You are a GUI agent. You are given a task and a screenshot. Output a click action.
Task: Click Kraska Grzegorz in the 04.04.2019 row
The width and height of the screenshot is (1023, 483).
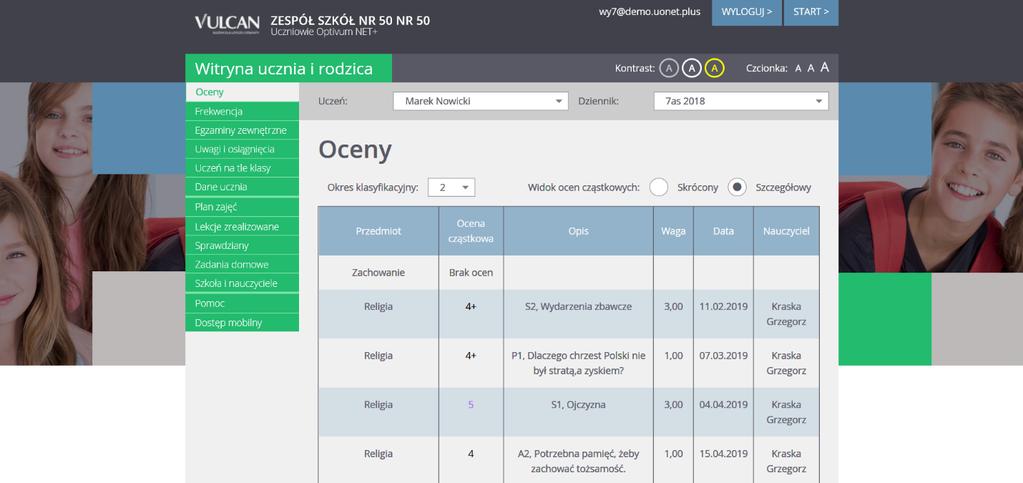tap(786, 413)
